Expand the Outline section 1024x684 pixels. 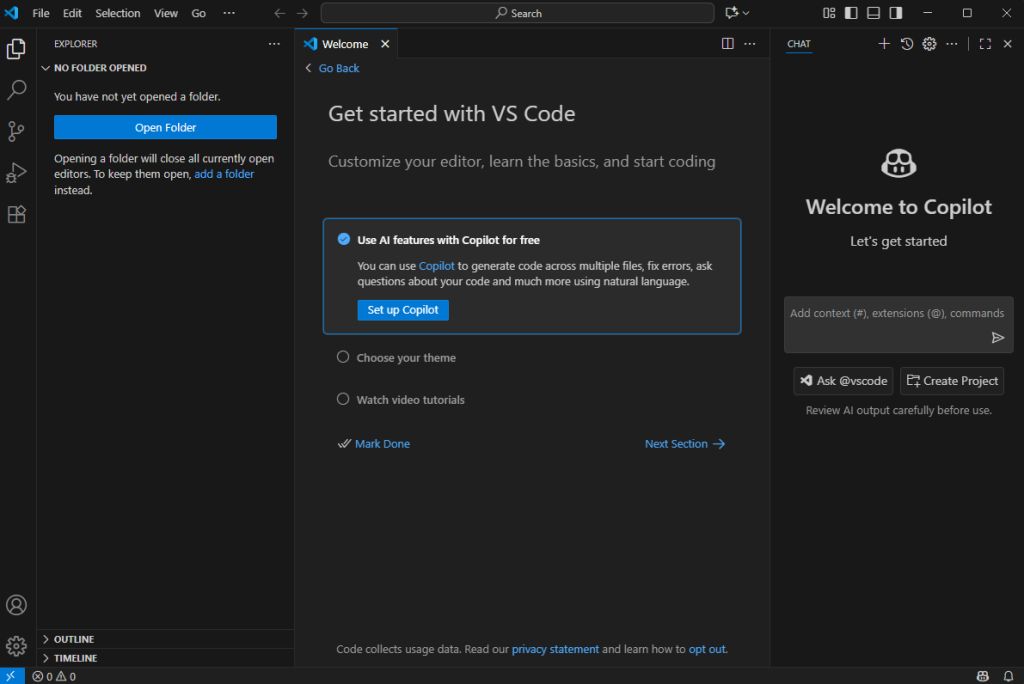pos(74,639)
